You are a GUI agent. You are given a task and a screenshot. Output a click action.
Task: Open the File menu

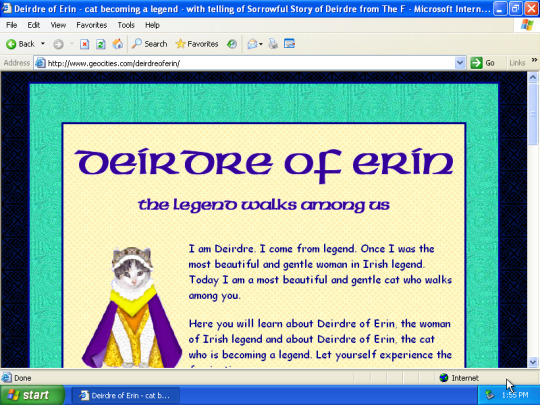click(x=11, y=25)
